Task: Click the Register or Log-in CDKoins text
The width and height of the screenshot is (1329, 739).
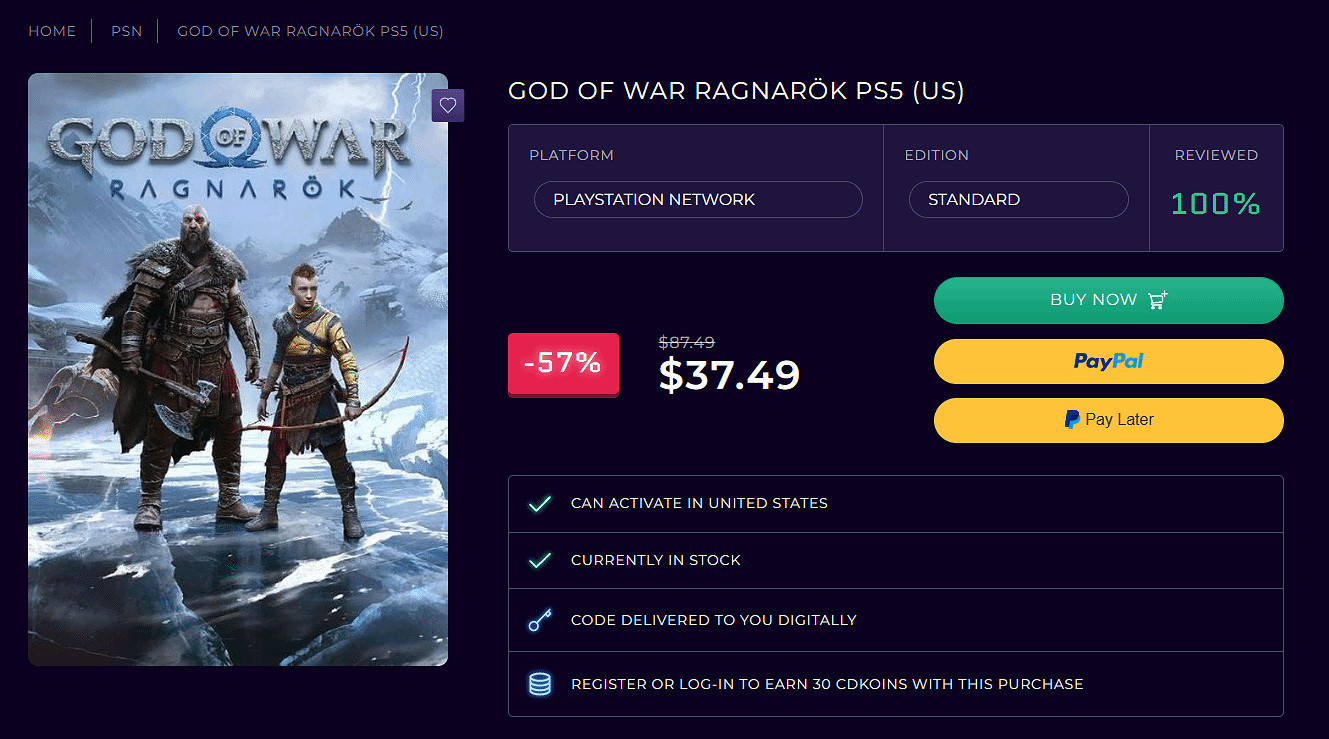Action: 827,685
